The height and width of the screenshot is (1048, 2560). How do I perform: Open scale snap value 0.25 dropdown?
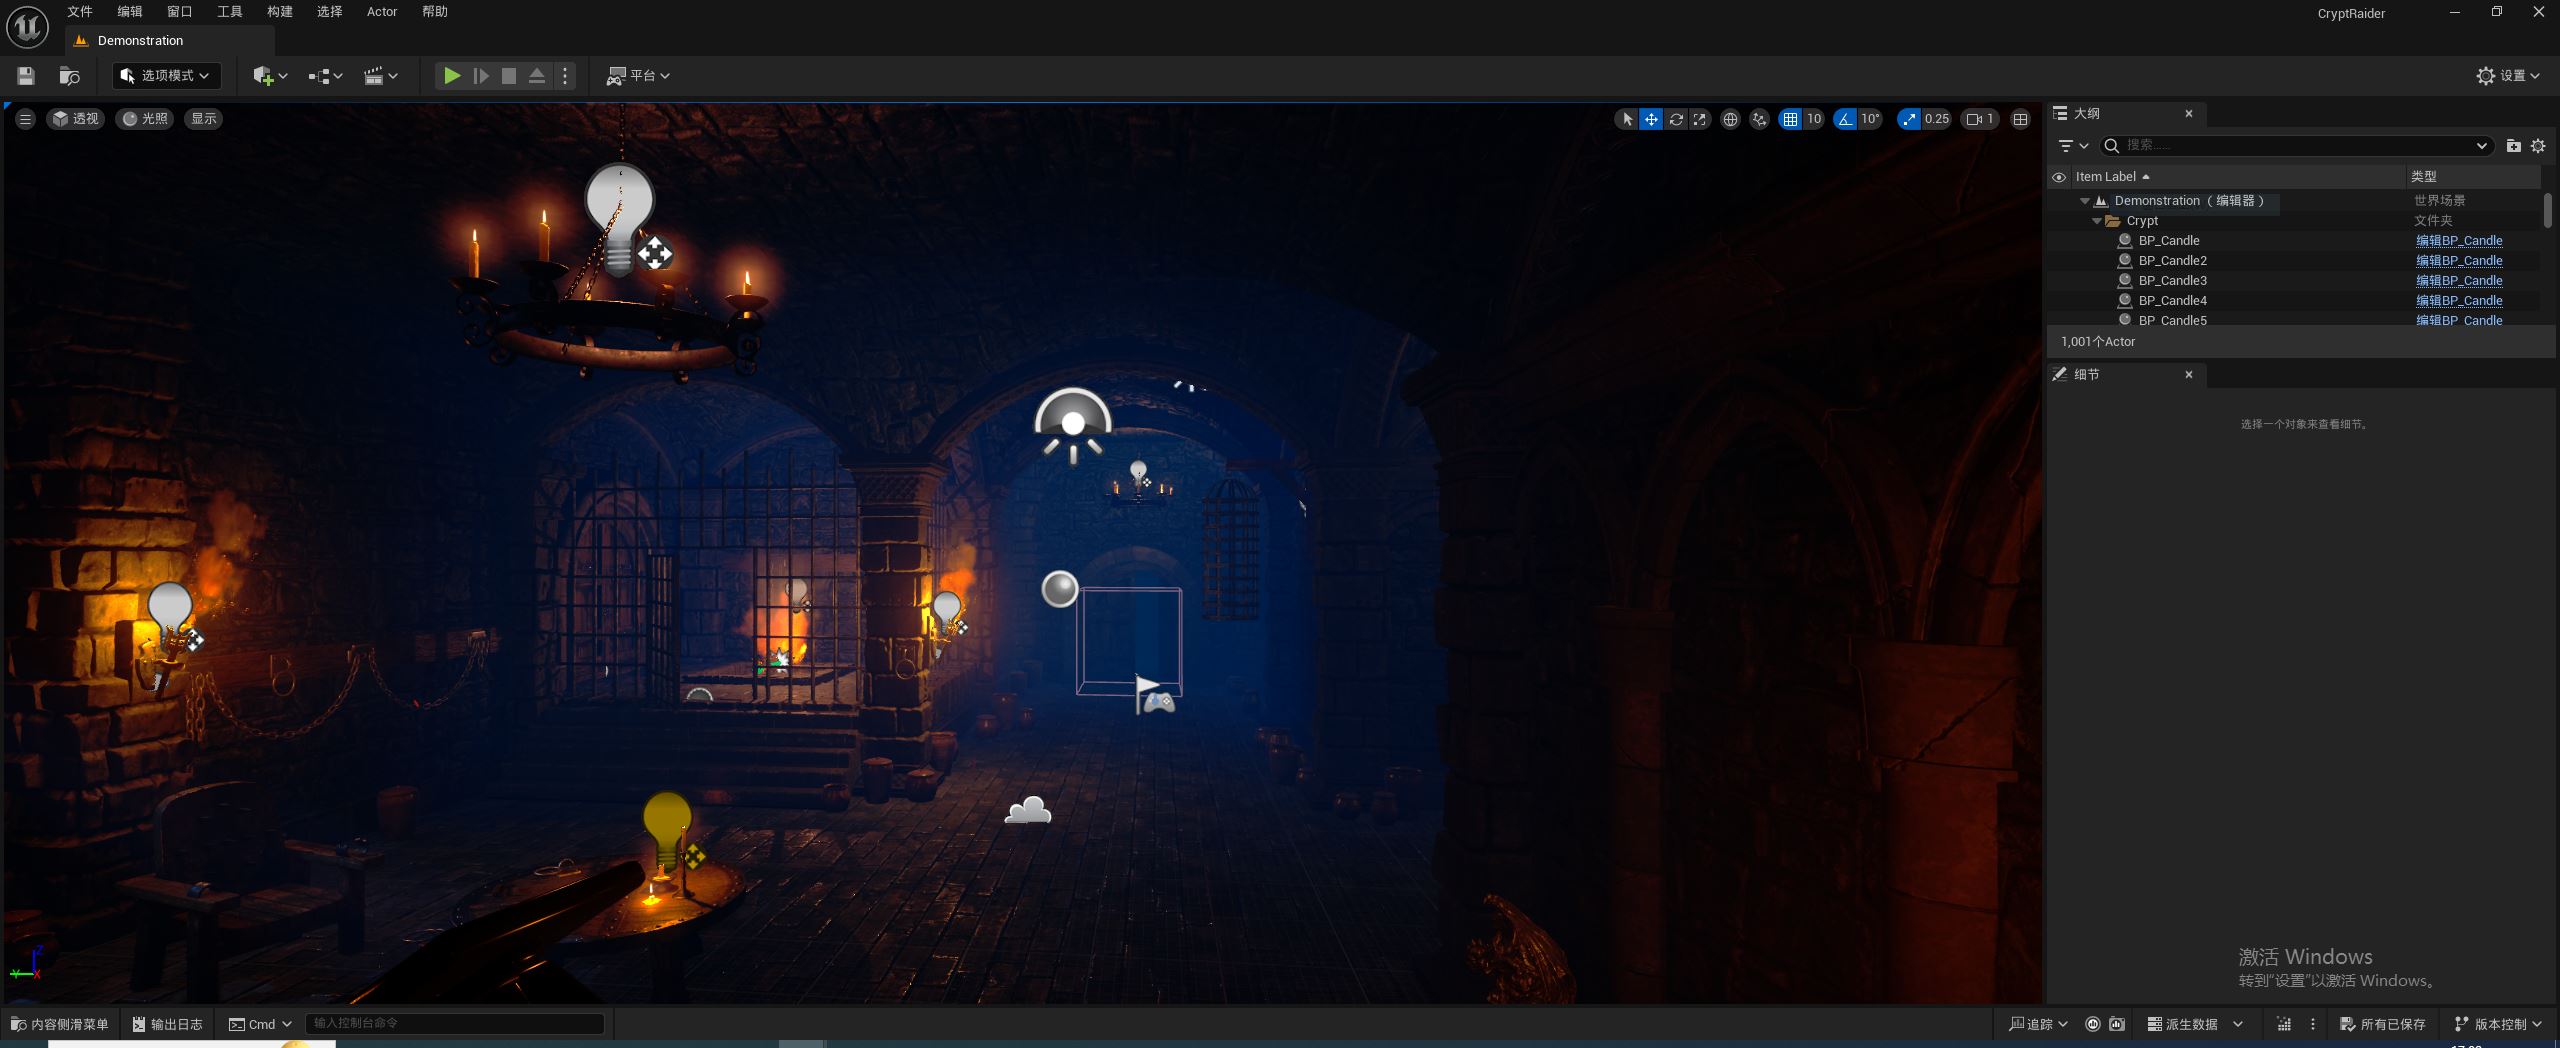pyautogui.click(x=1937, y=119)
